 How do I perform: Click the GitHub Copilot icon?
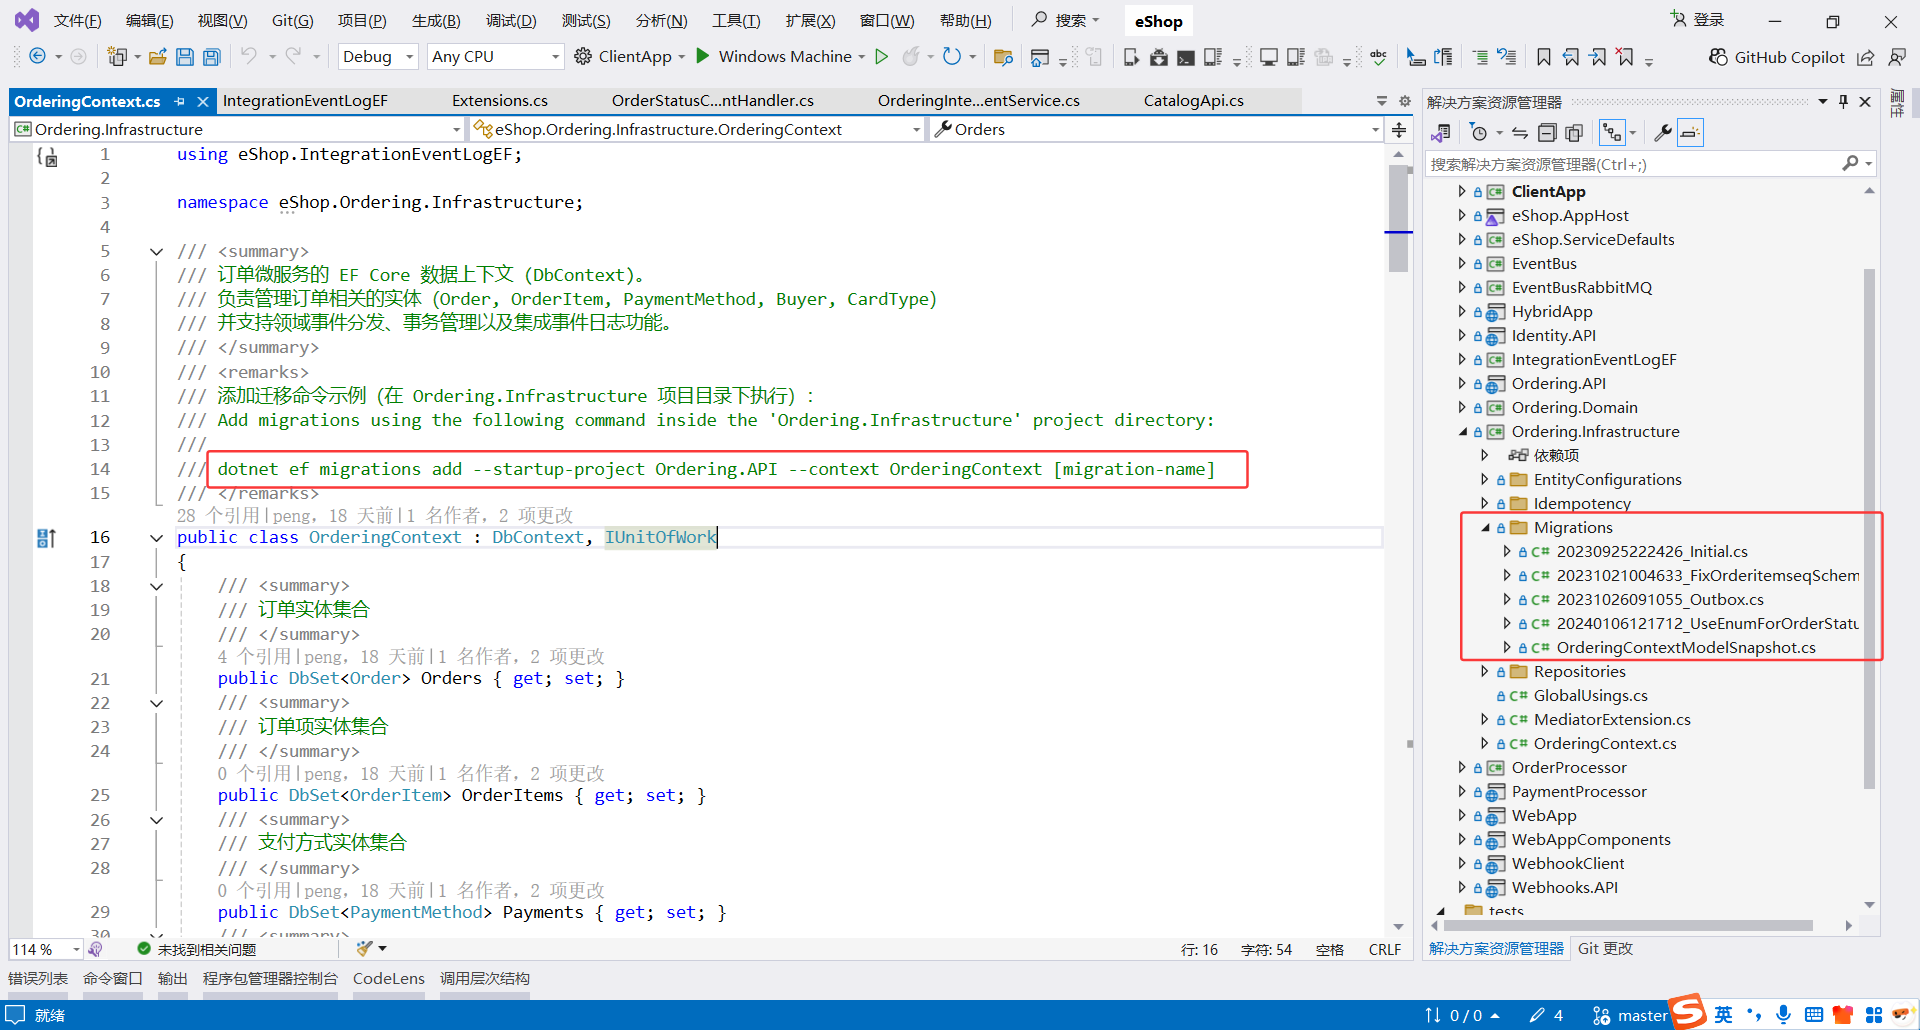click(1718, 57)
